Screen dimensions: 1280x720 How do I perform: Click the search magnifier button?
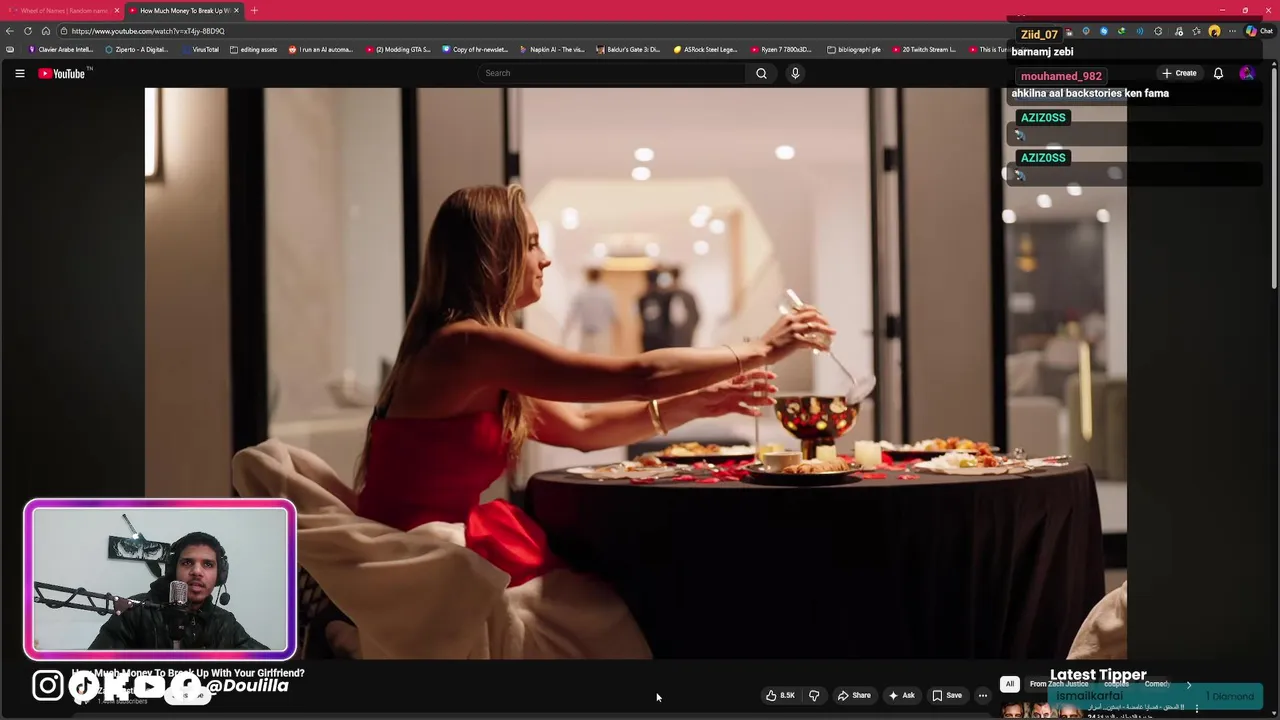point(761,73)
